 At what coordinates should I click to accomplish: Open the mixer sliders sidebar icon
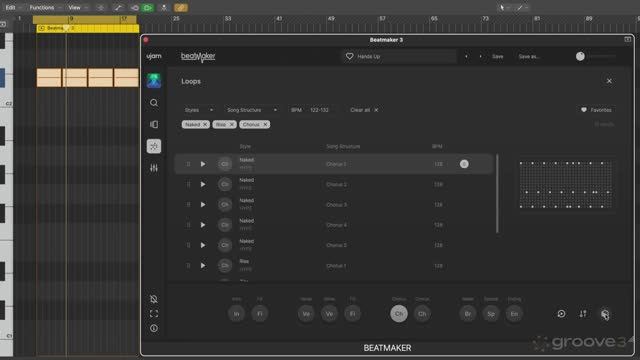point(154,168)
